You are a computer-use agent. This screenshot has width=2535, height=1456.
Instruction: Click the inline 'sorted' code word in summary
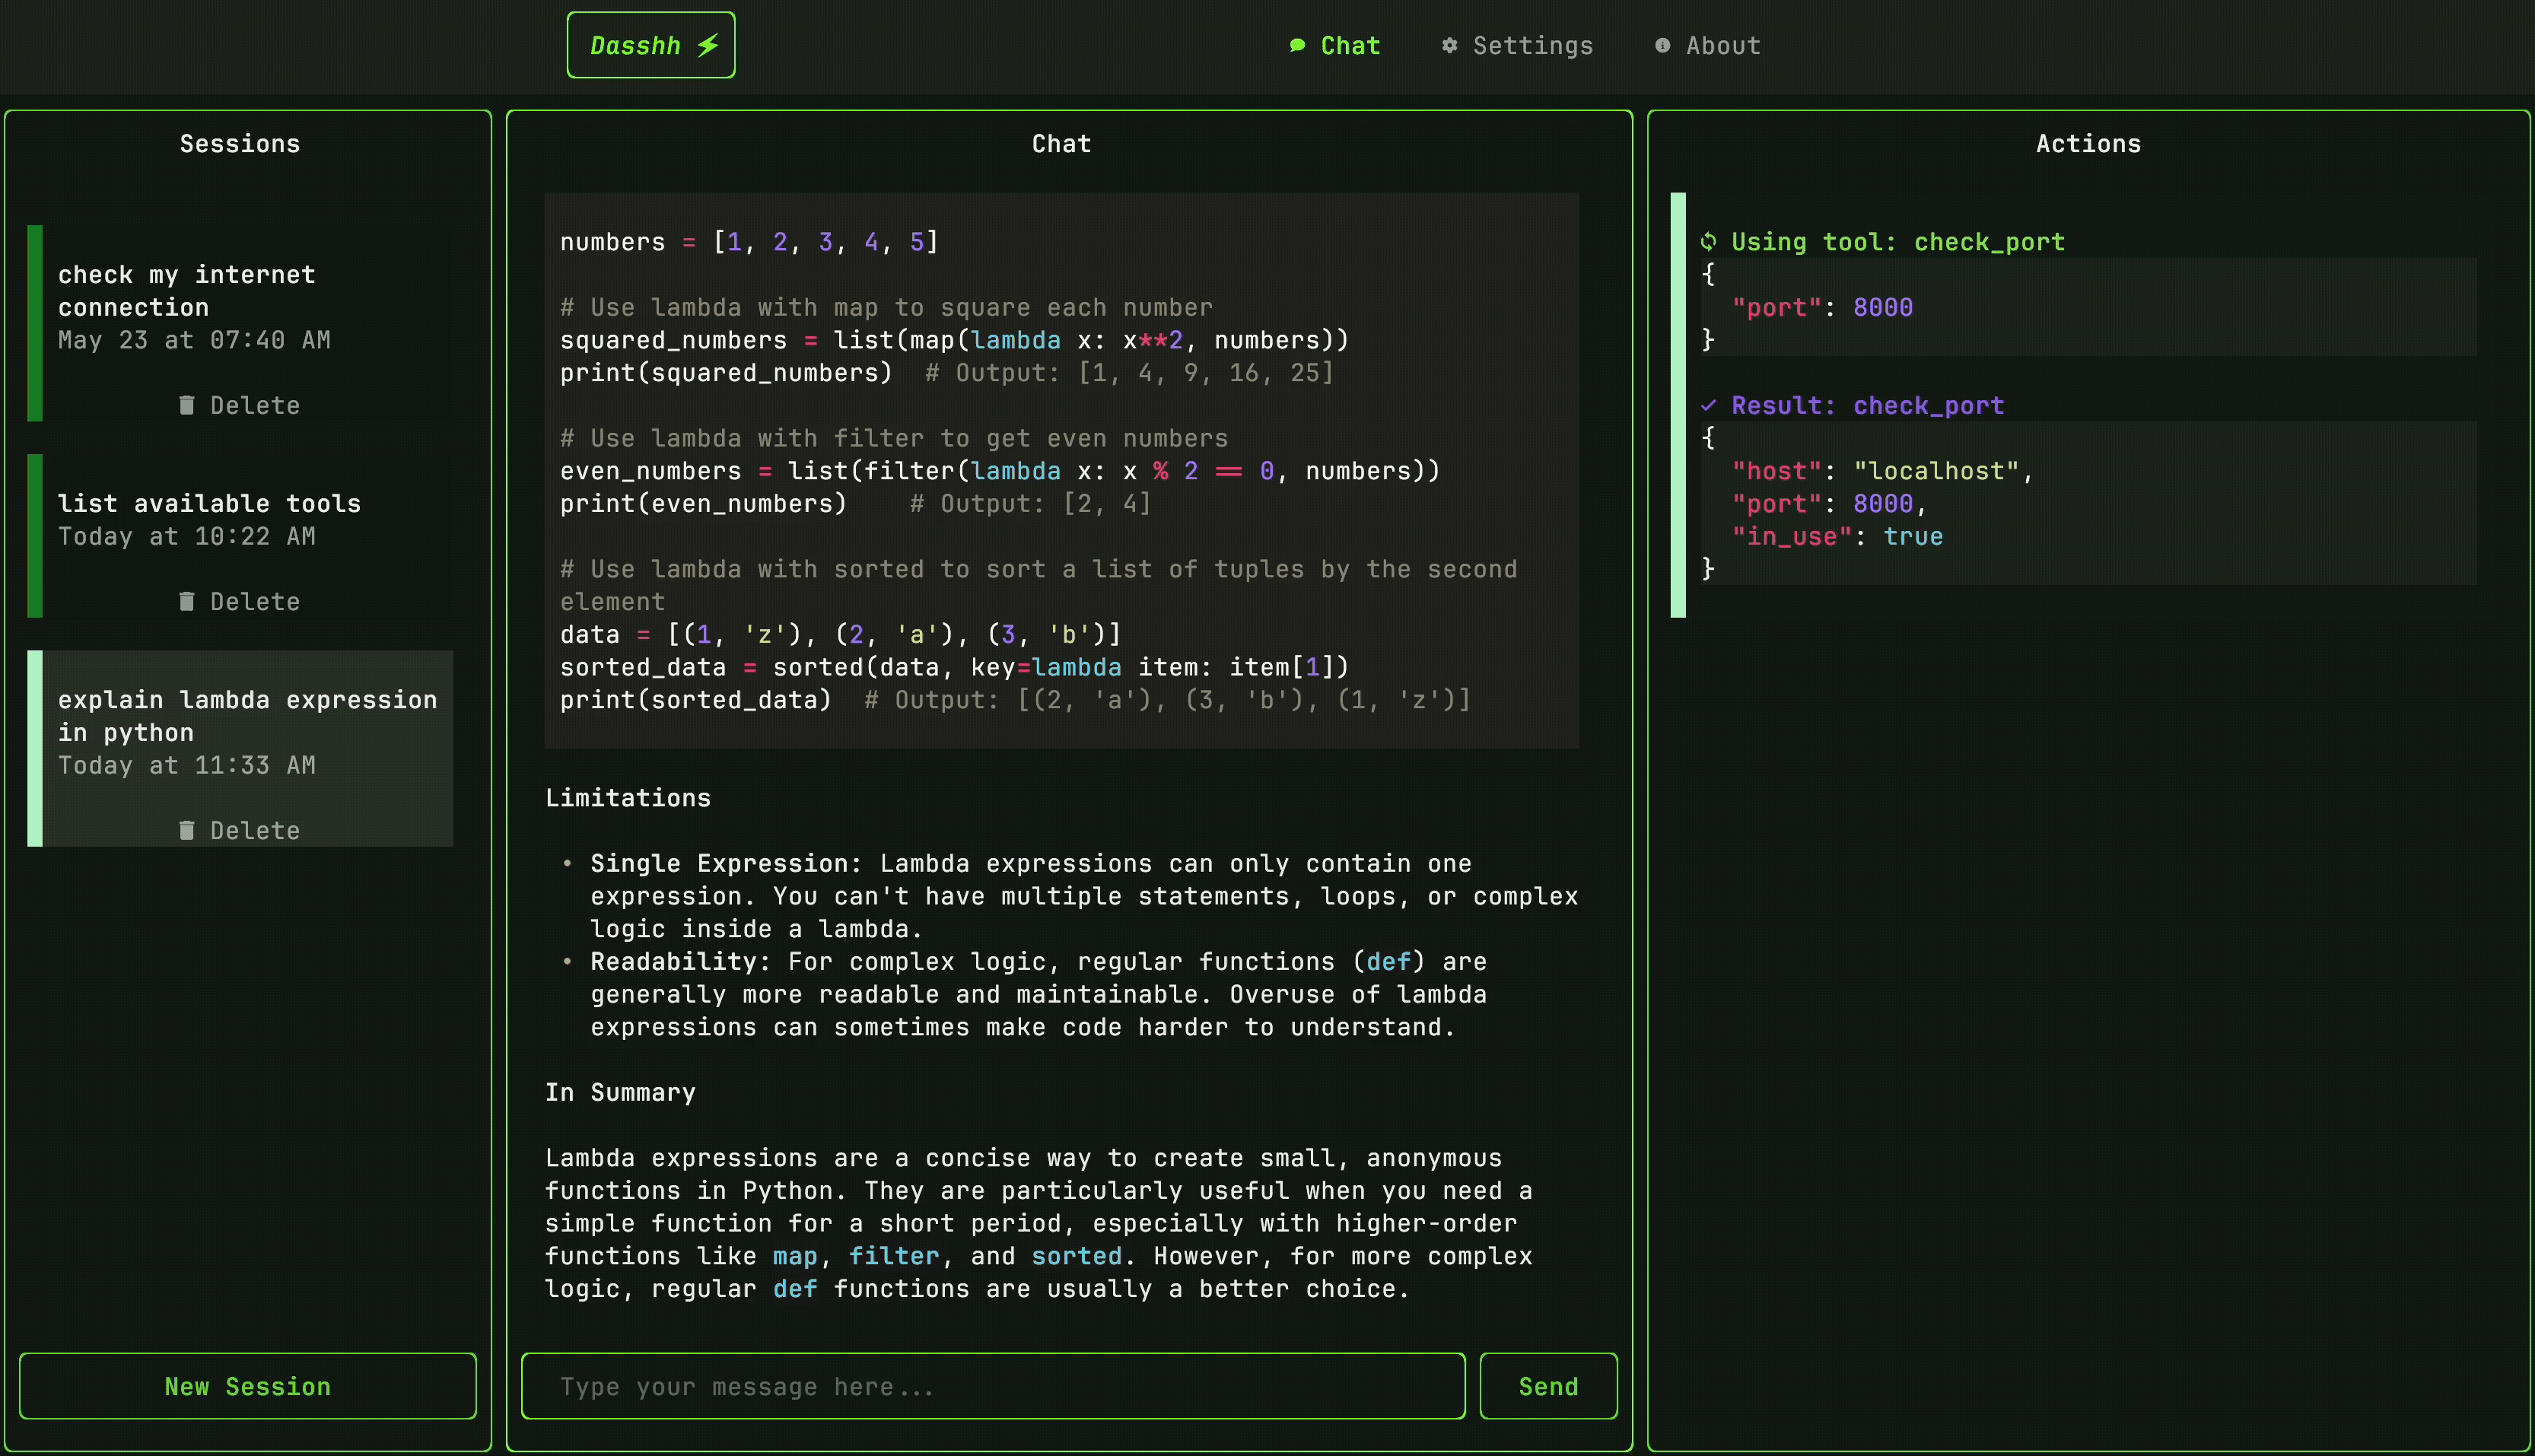point(1076,1256)
